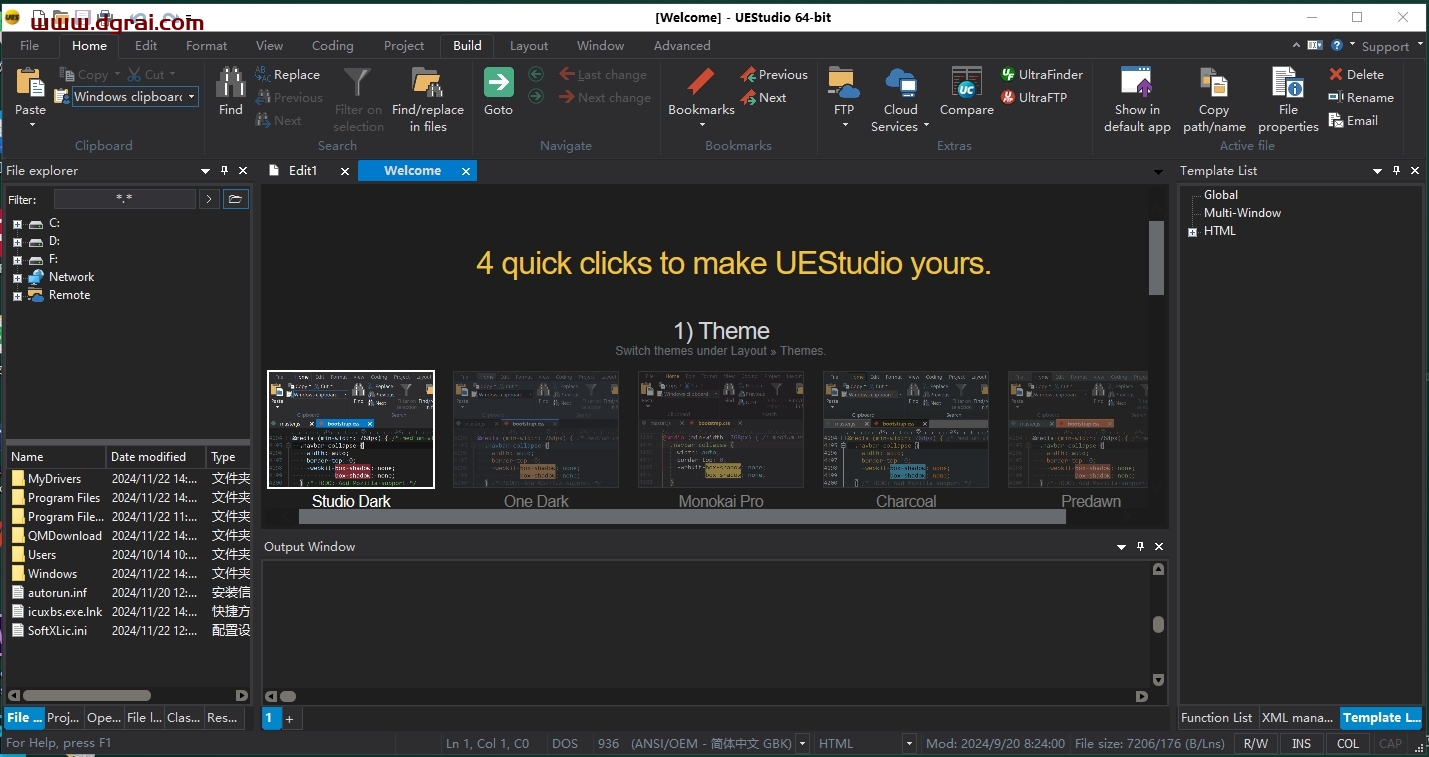Open File properties

point(1288,83)
